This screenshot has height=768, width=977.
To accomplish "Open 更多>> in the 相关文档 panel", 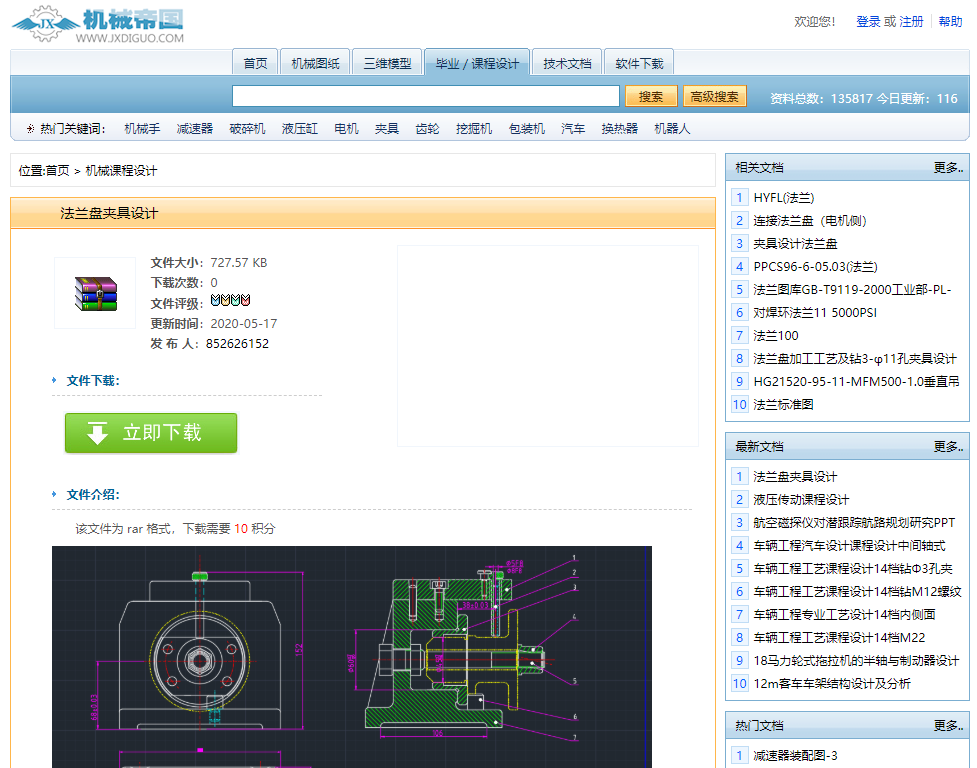I will [x=950, y=167].
